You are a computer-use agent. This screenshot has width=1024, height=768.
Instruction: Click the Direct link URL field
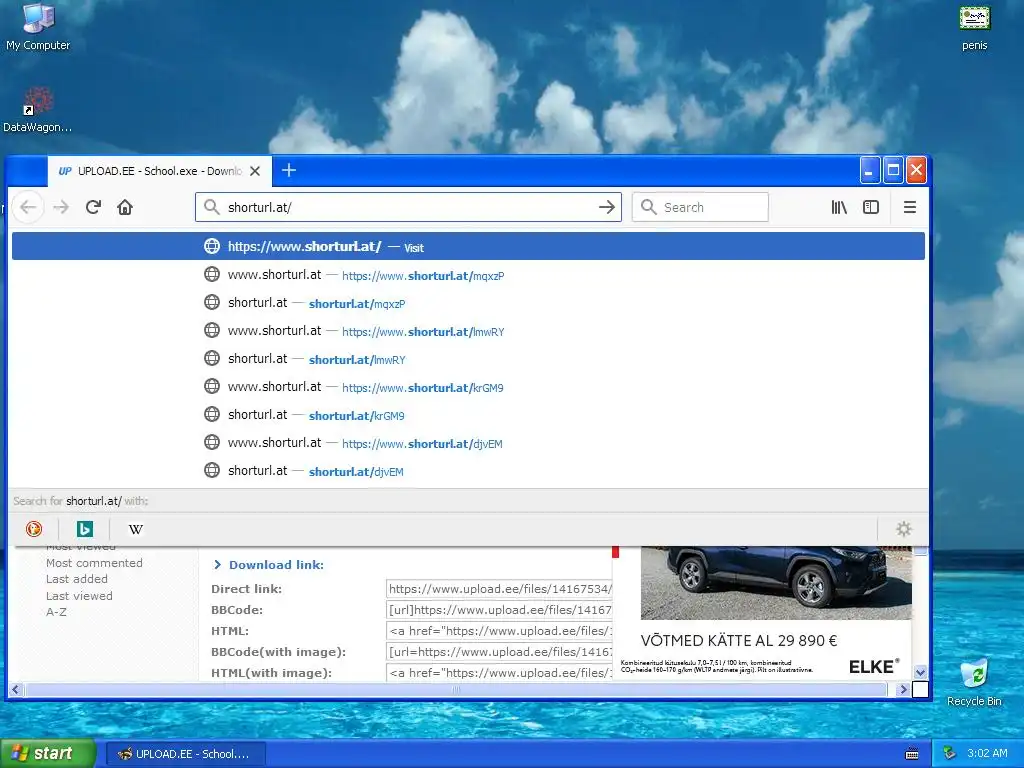(x=500, y=589)
